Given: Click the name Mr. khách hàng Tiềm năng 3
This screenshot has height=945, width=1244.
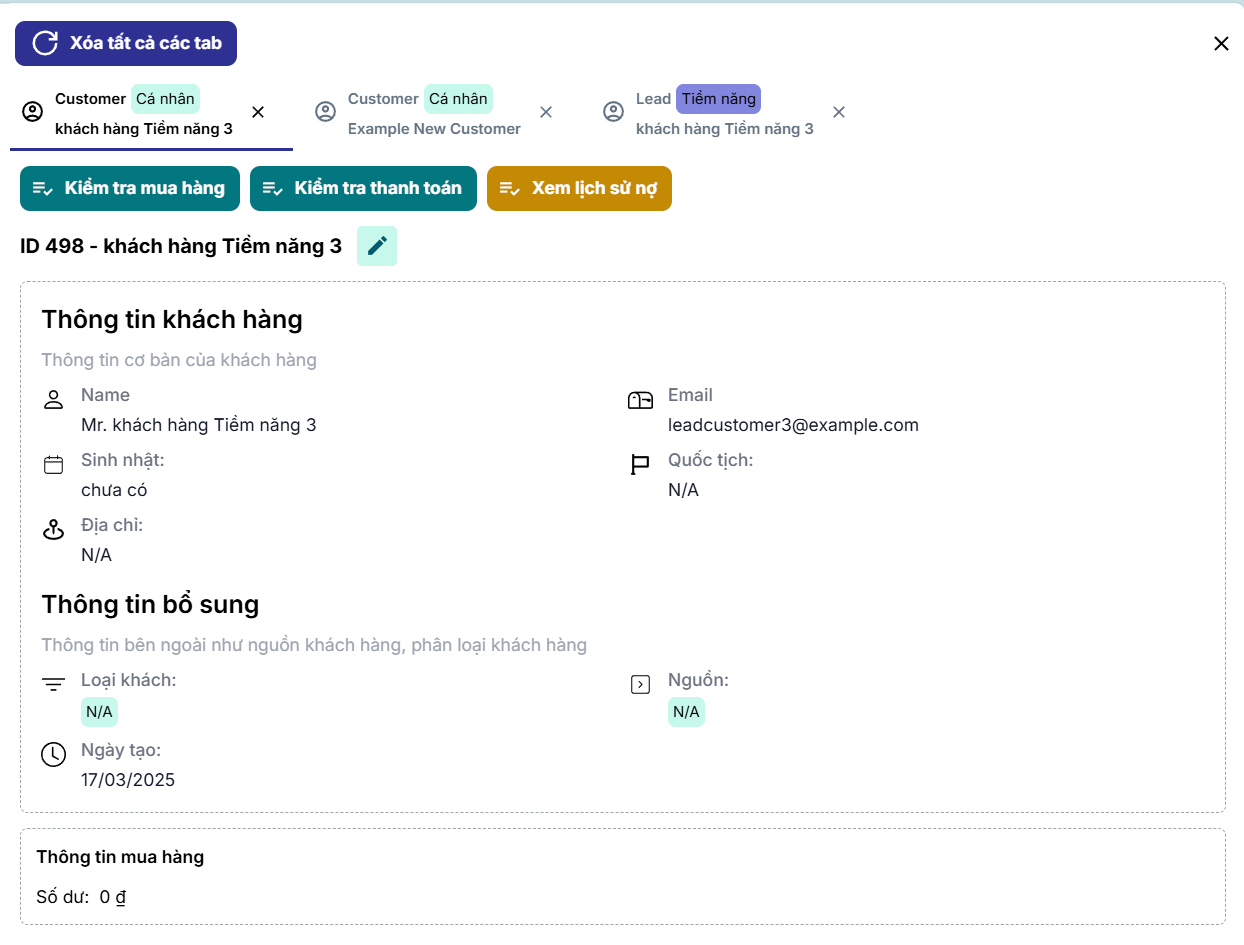Looking at the screenshot, I should (x=199, y=425).
